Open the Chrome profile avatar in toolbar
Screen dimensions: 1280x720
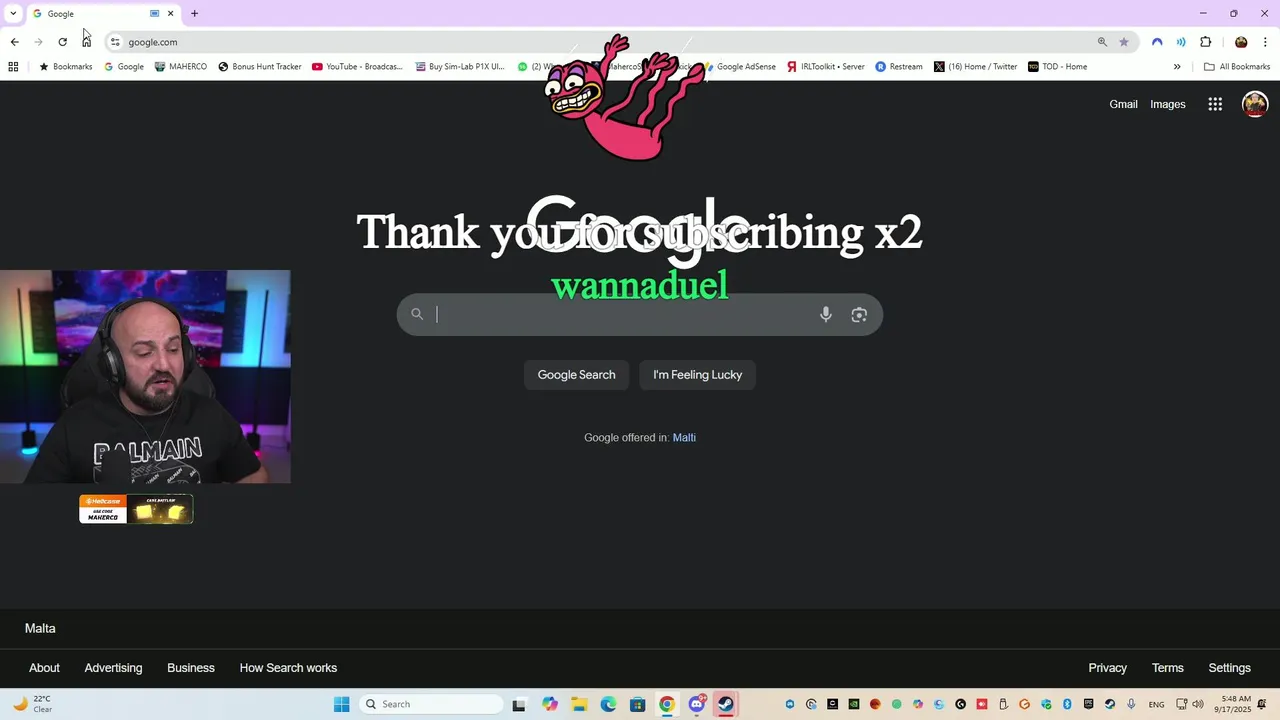1241,42
